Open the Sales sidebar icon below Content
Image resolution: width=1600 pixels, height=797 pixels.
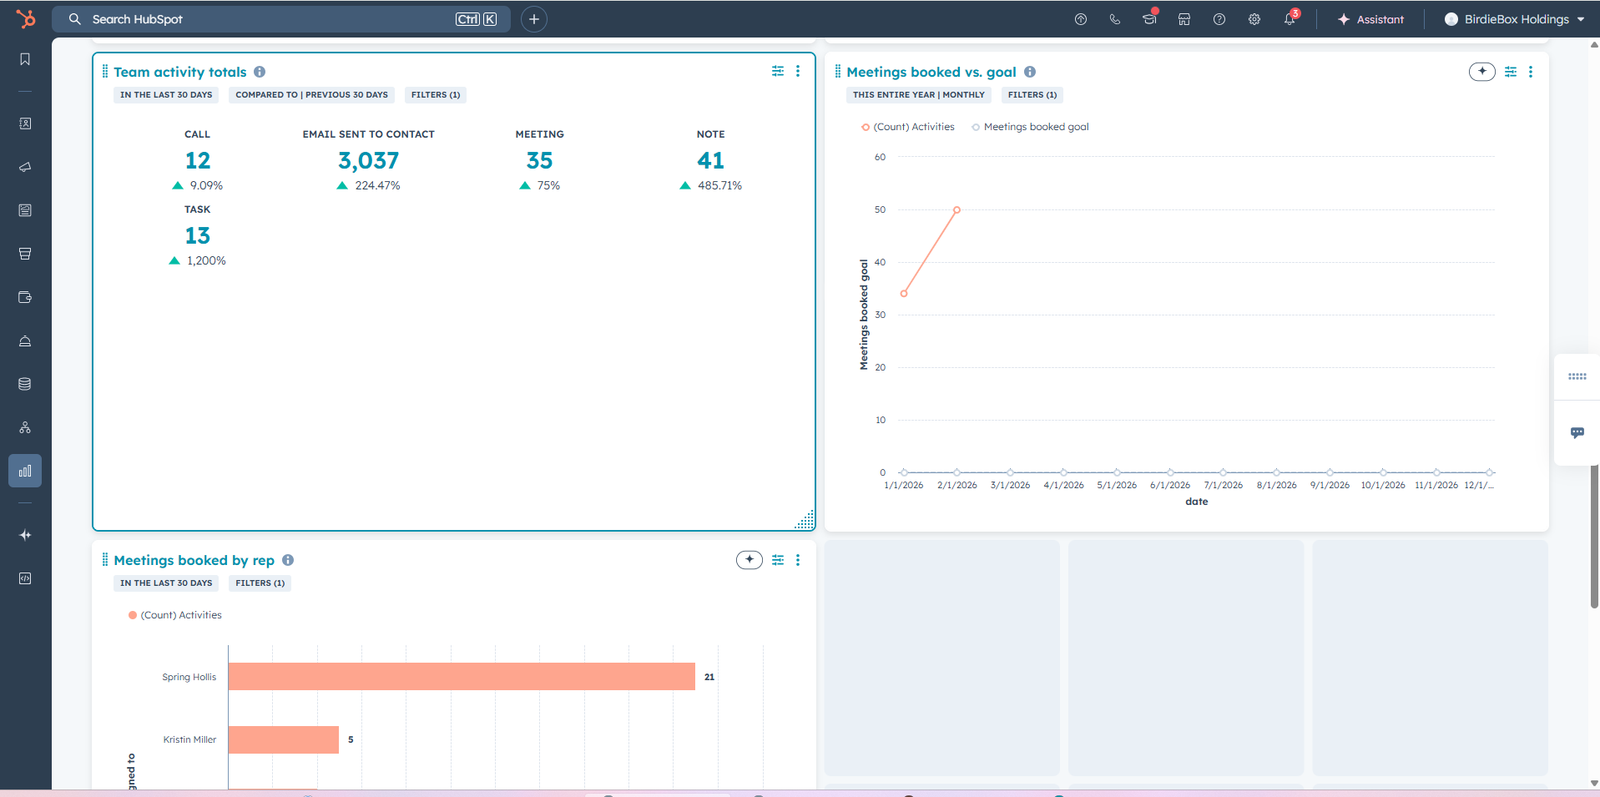tap(25, 254)
